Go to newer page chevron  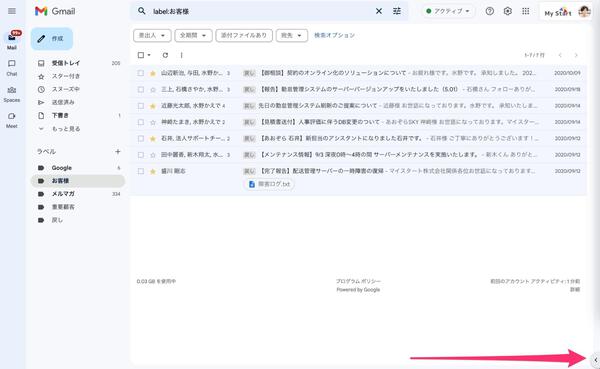560,55
